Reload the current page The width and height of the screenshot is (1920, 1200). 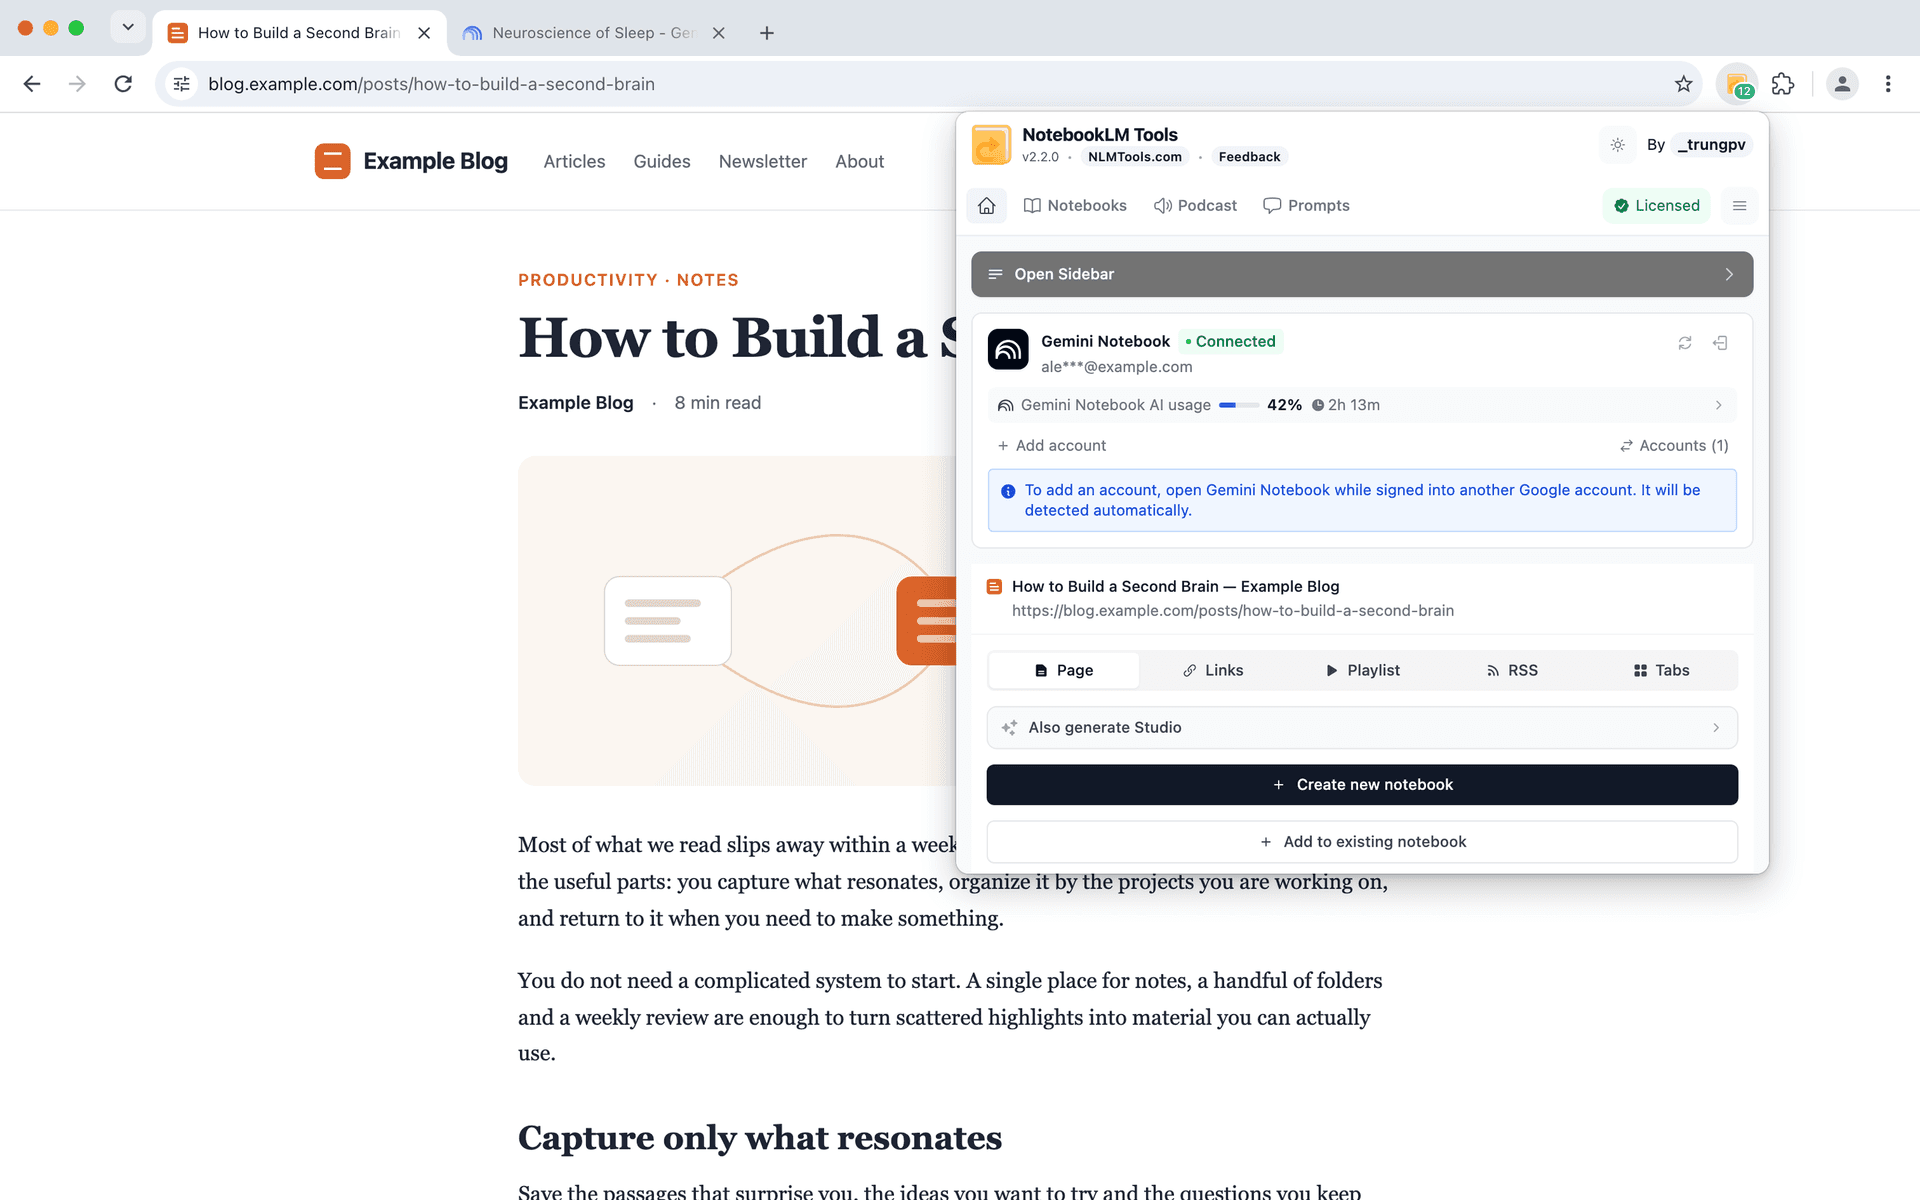[123, 84]
